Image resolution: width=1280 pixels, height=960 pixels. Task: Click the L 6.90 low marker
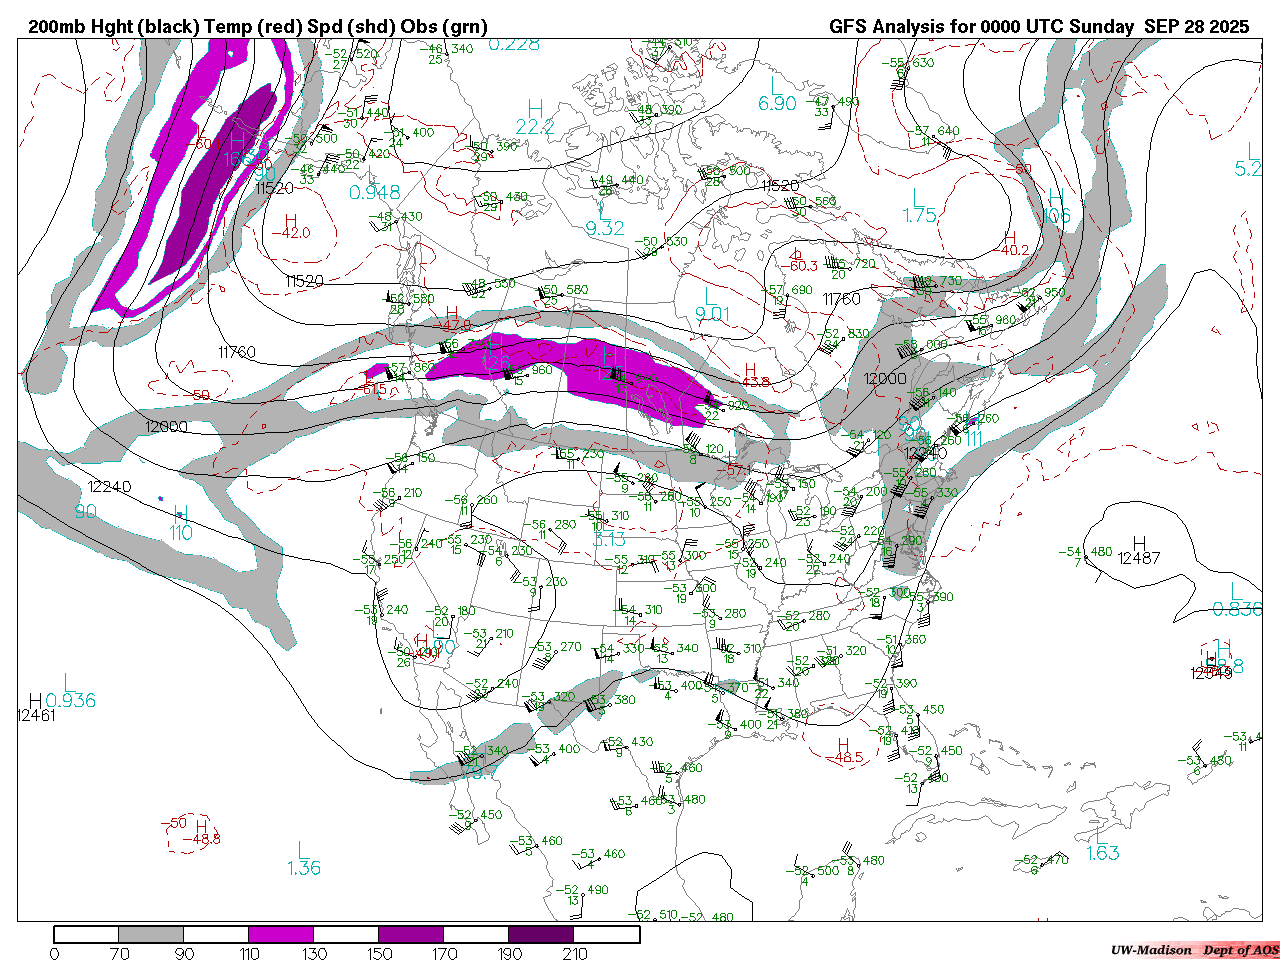pyautogui.click(x=777, y=94)
